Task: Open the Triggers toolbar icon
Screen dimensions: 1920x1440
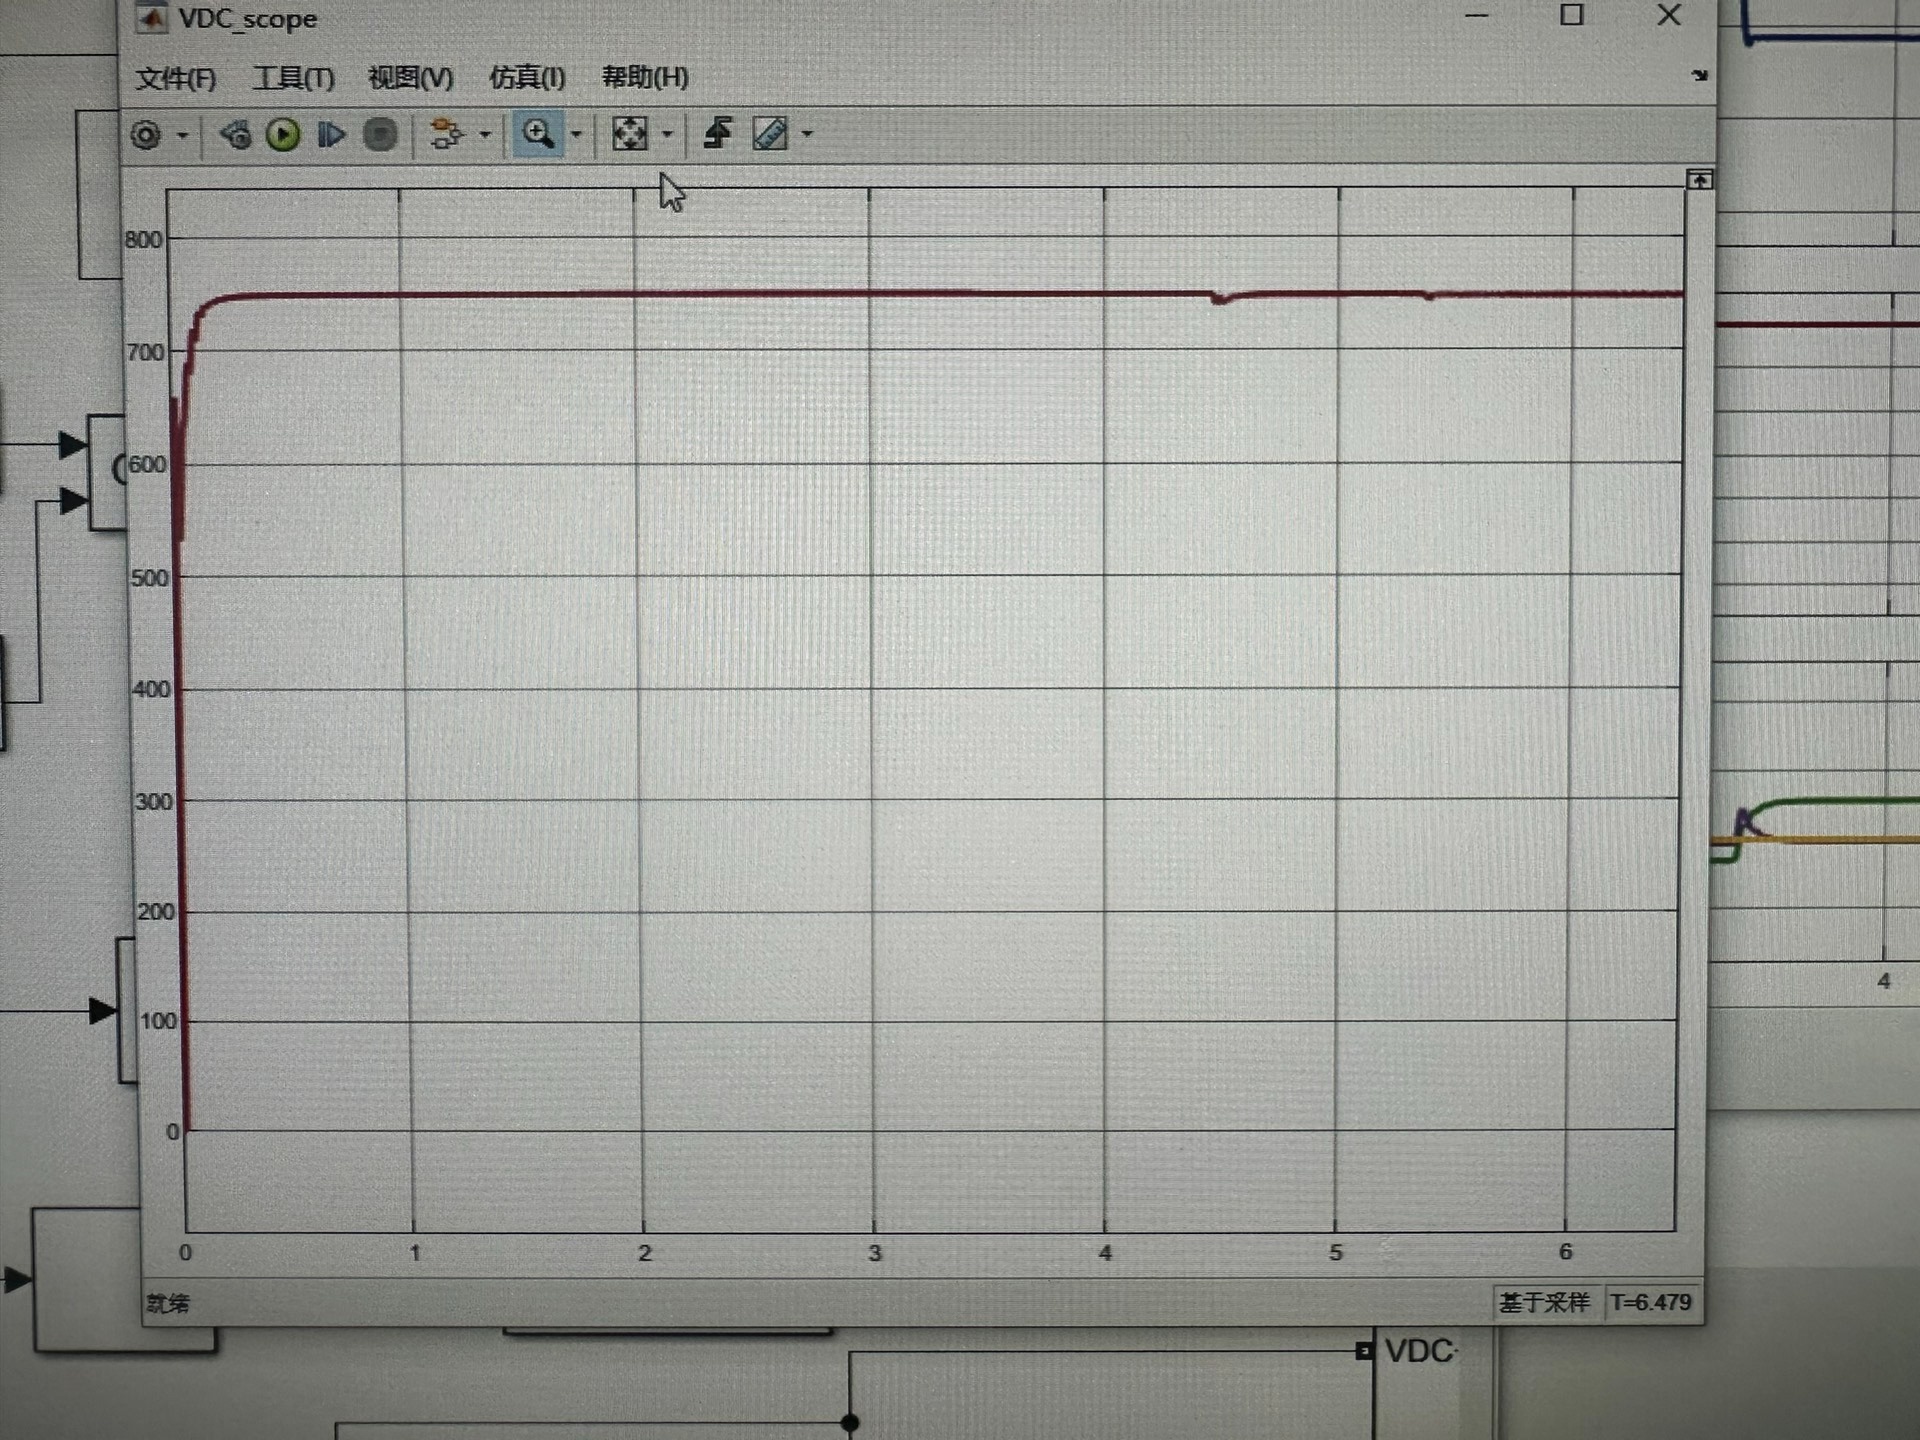Action: coord(718,133)
